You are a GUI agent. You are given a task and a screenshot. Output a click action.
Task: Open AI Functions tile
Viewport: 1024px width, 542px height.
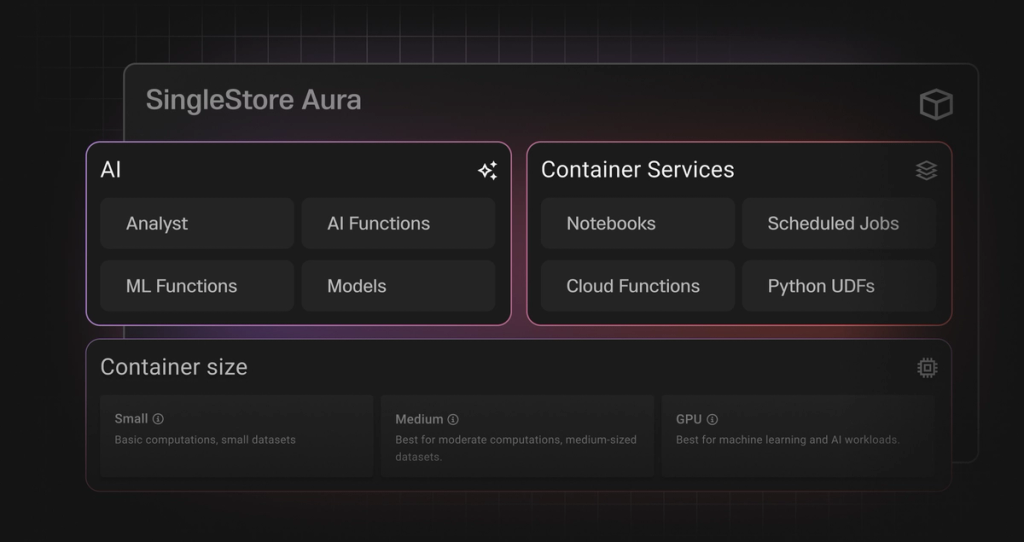pos(398,223)
